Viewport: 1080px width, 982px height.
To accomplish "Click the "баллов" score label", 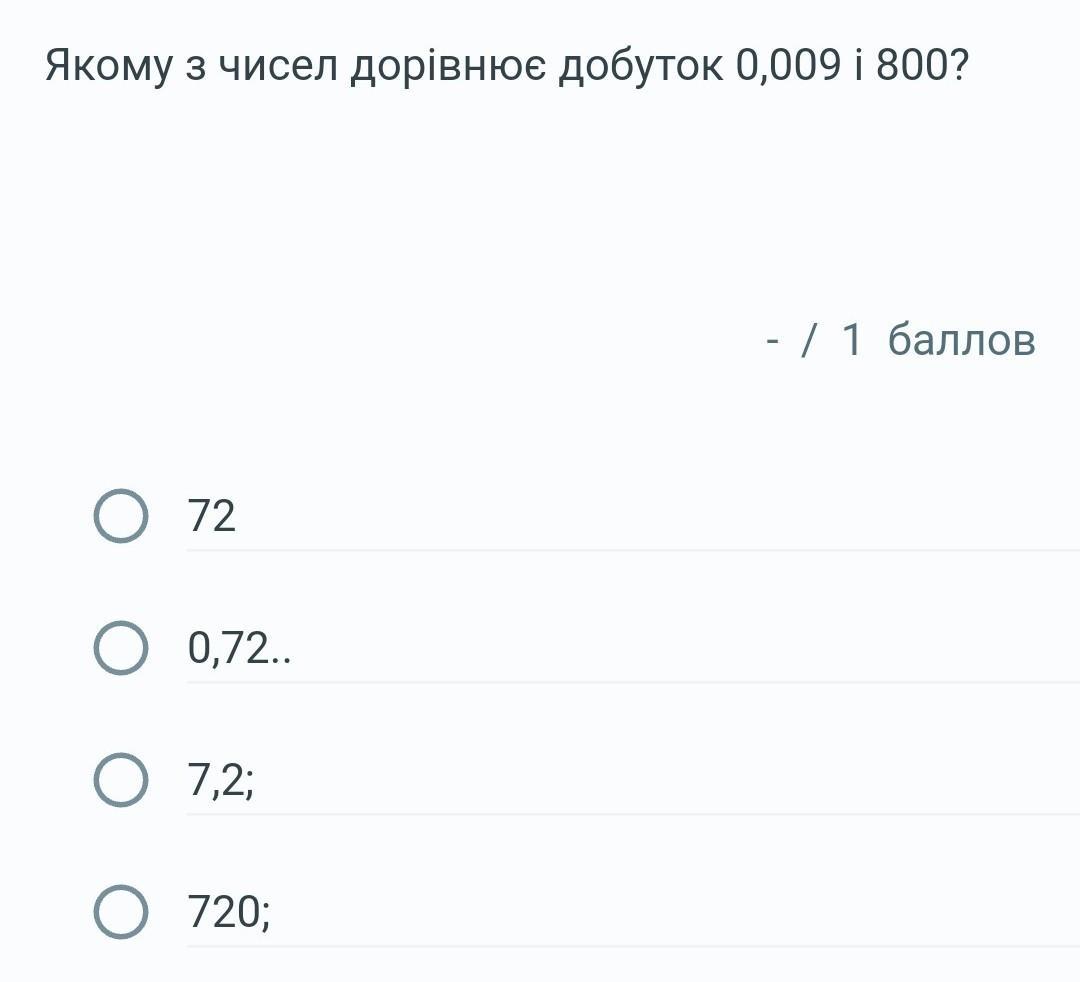I will (x=961, y=340).
